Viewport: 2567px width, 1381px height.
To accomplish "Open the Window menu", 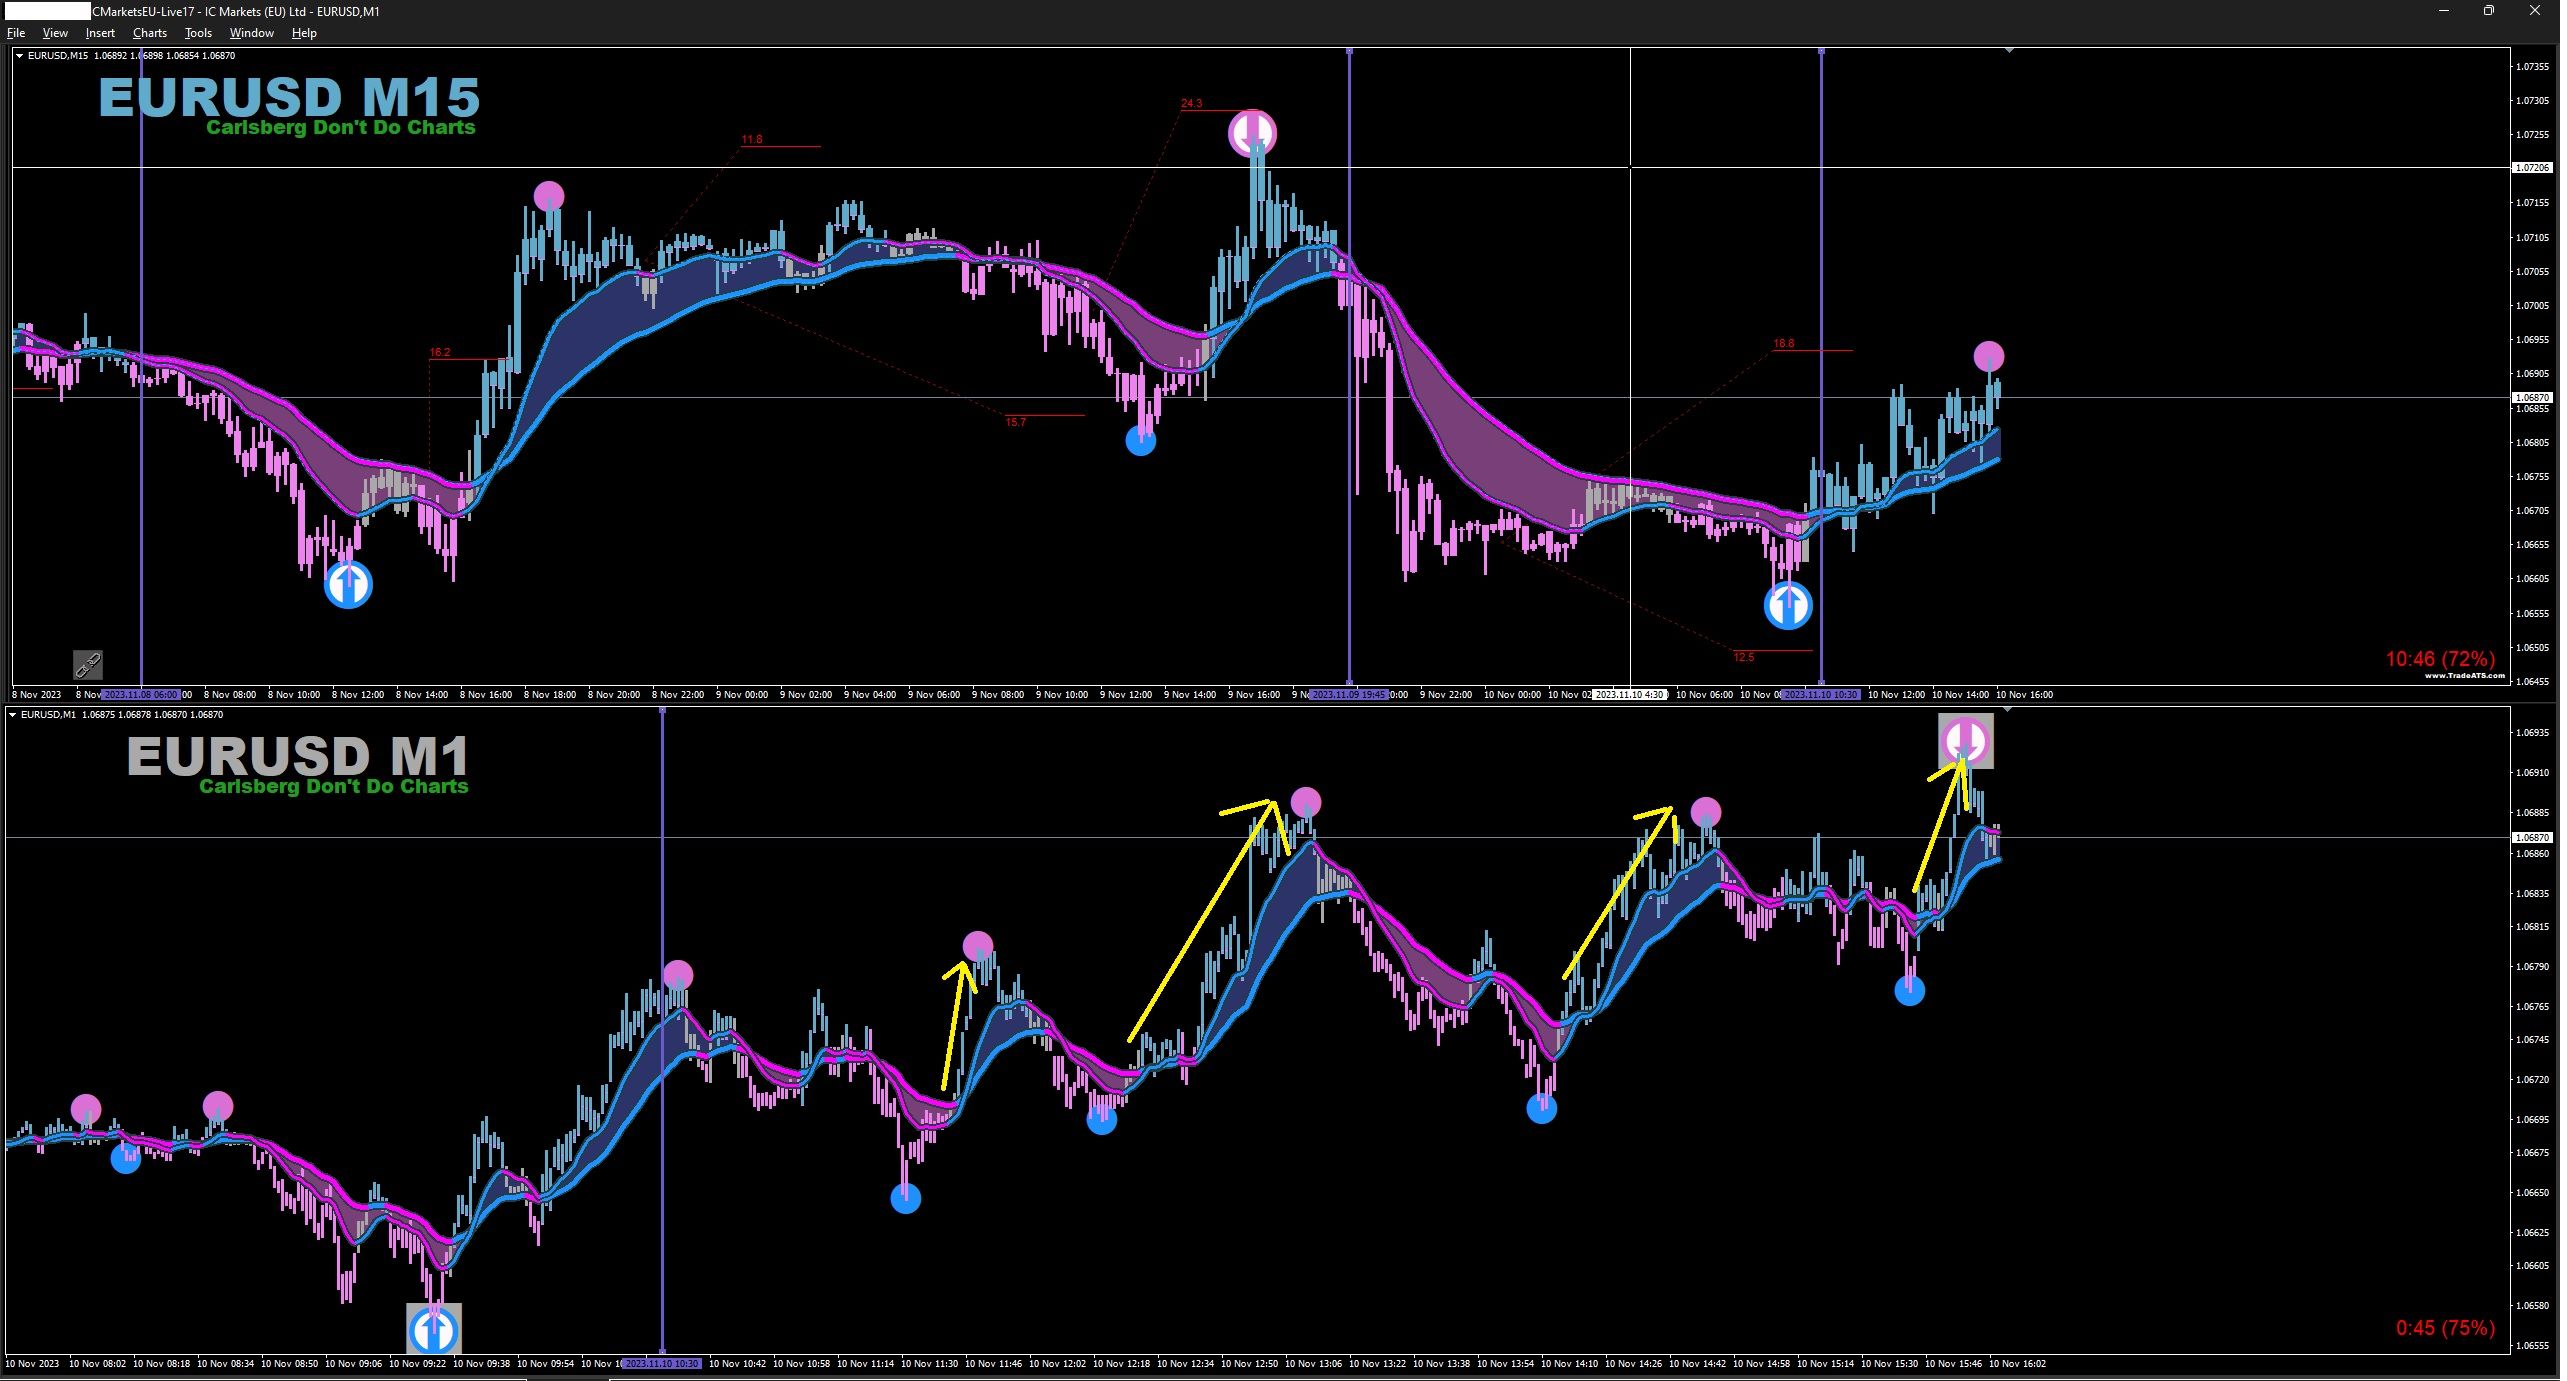I will pos(251,33).
